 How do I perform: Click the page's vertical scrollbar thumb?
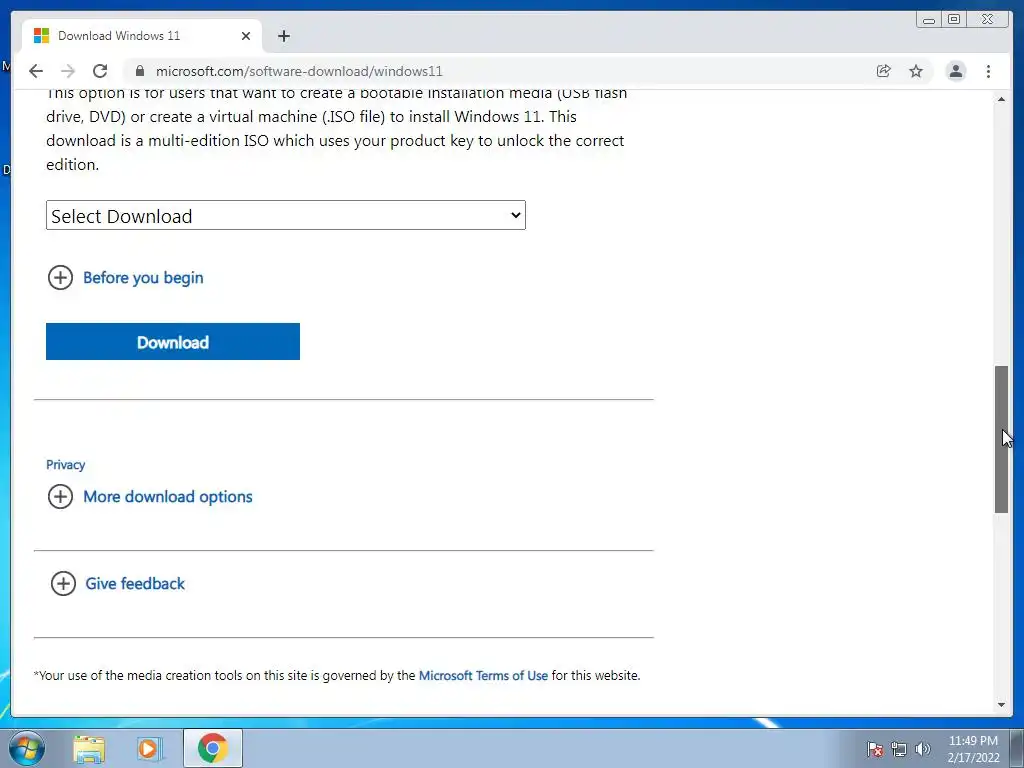(1001, 439)
